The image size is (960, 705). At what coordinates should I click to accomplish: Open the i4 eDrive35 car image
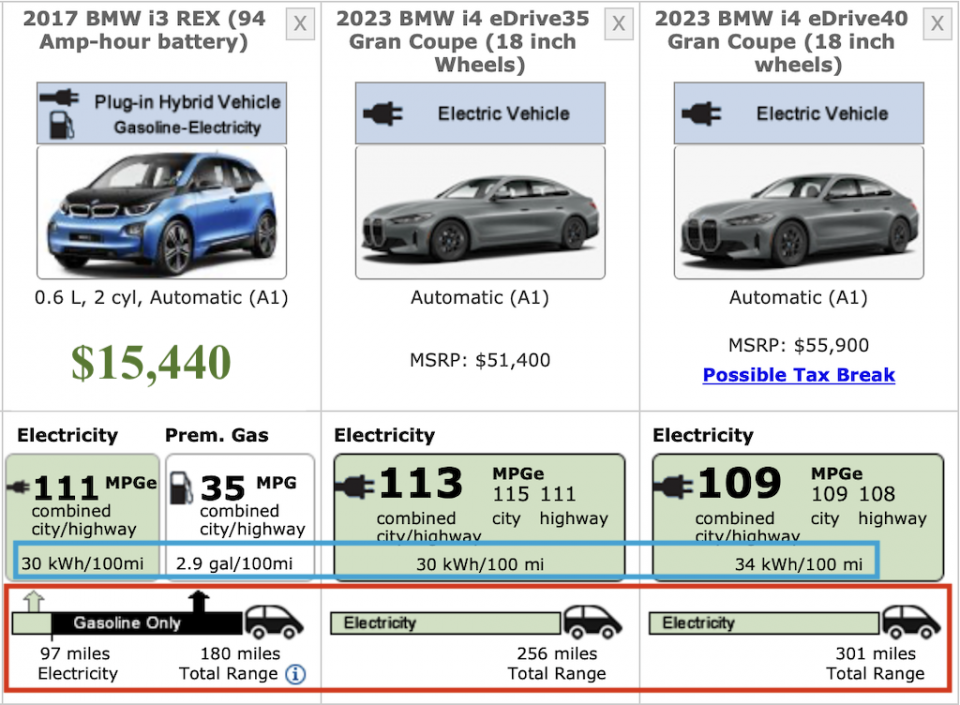point(480,214)
